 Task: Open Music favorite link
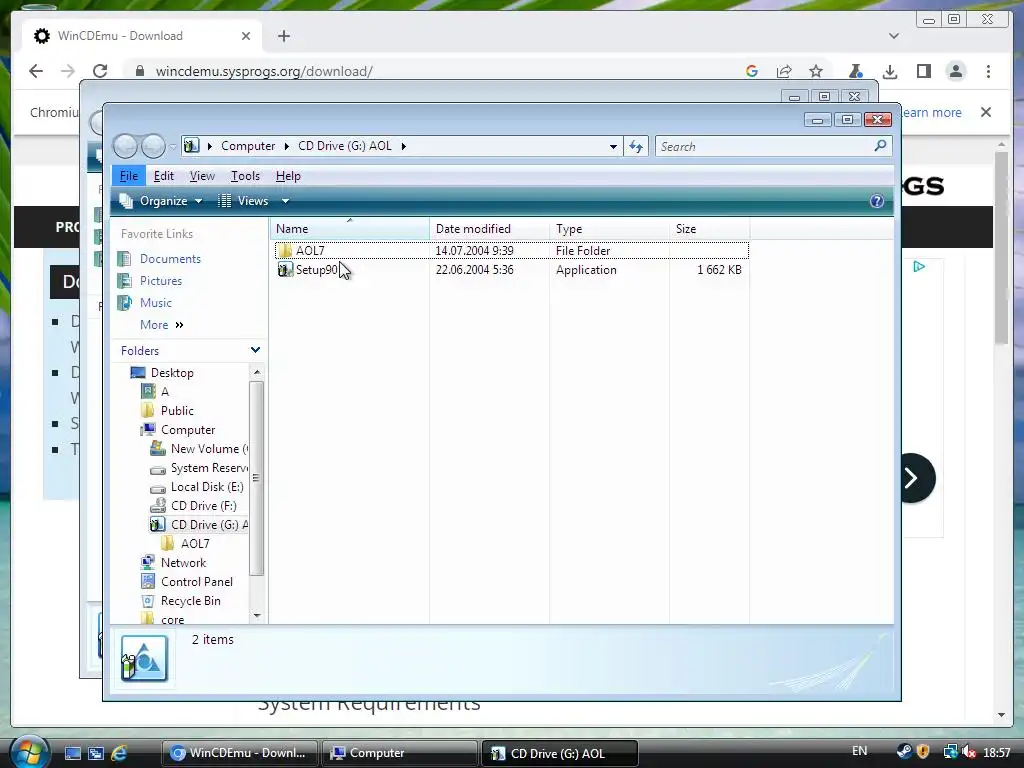pyautogui.click(x=155, y=303)
